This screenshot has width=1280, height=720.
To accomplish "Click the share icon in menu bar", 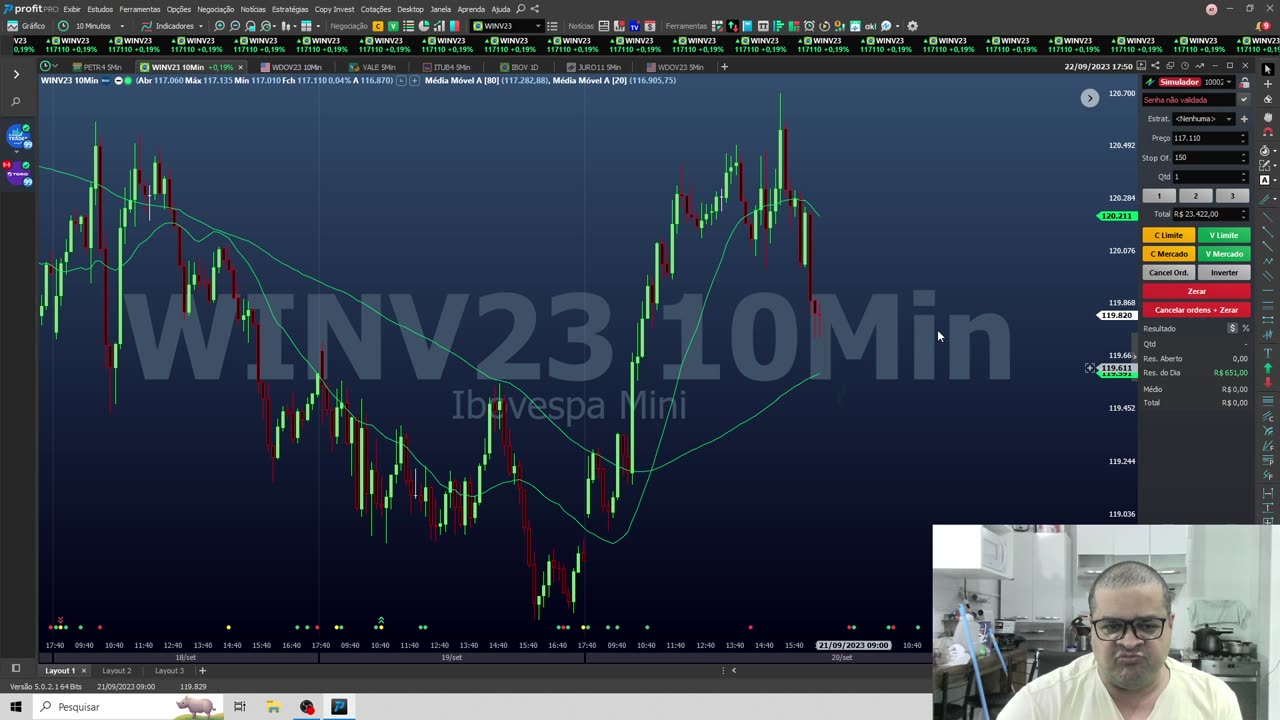I will [x=534, y=9].
